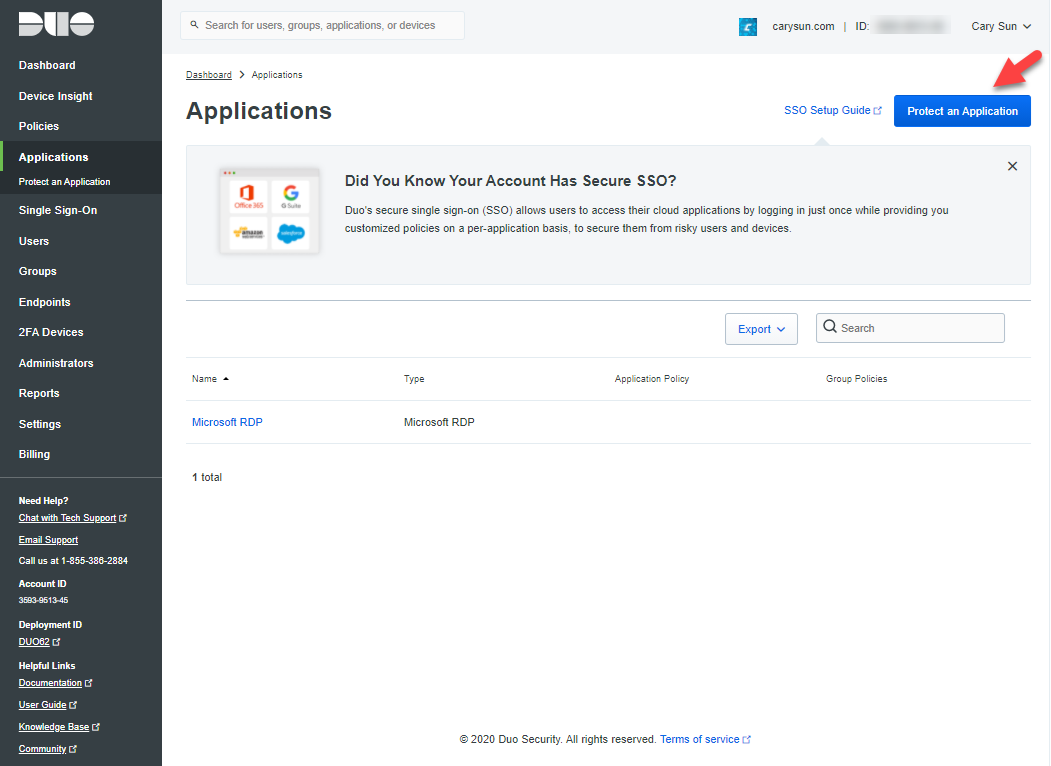Dismiss the Secure SSO banner with the X
The height and width of the screenshot is (766, 1051).
point(1012,166)
